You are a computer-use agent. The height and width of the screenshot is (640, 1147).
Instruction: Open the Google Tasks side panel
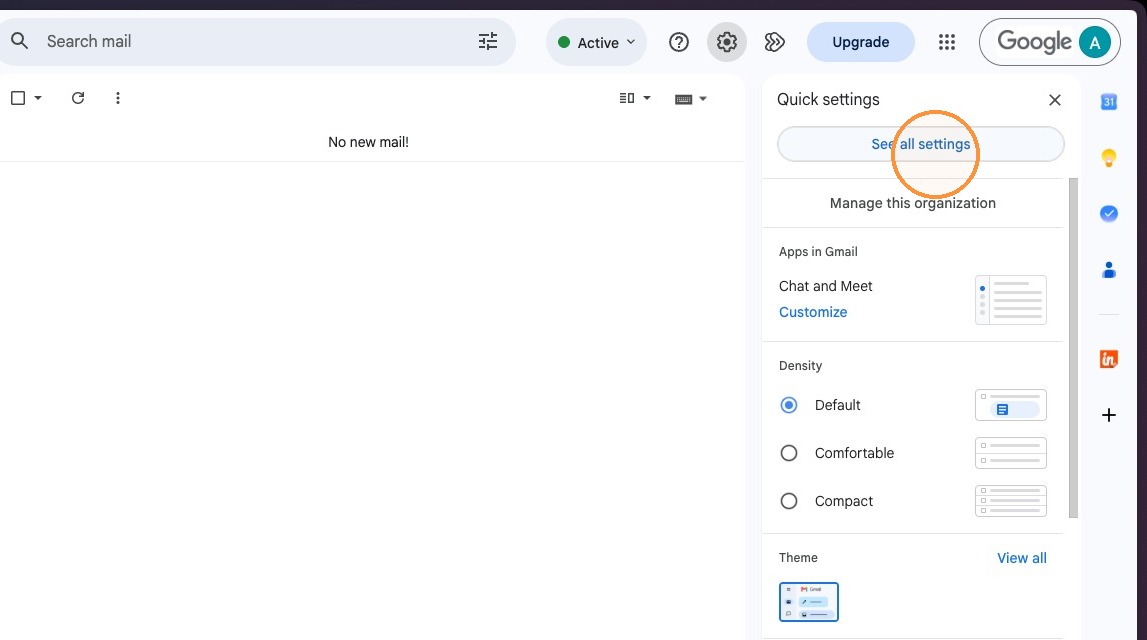pos(1109,213)
